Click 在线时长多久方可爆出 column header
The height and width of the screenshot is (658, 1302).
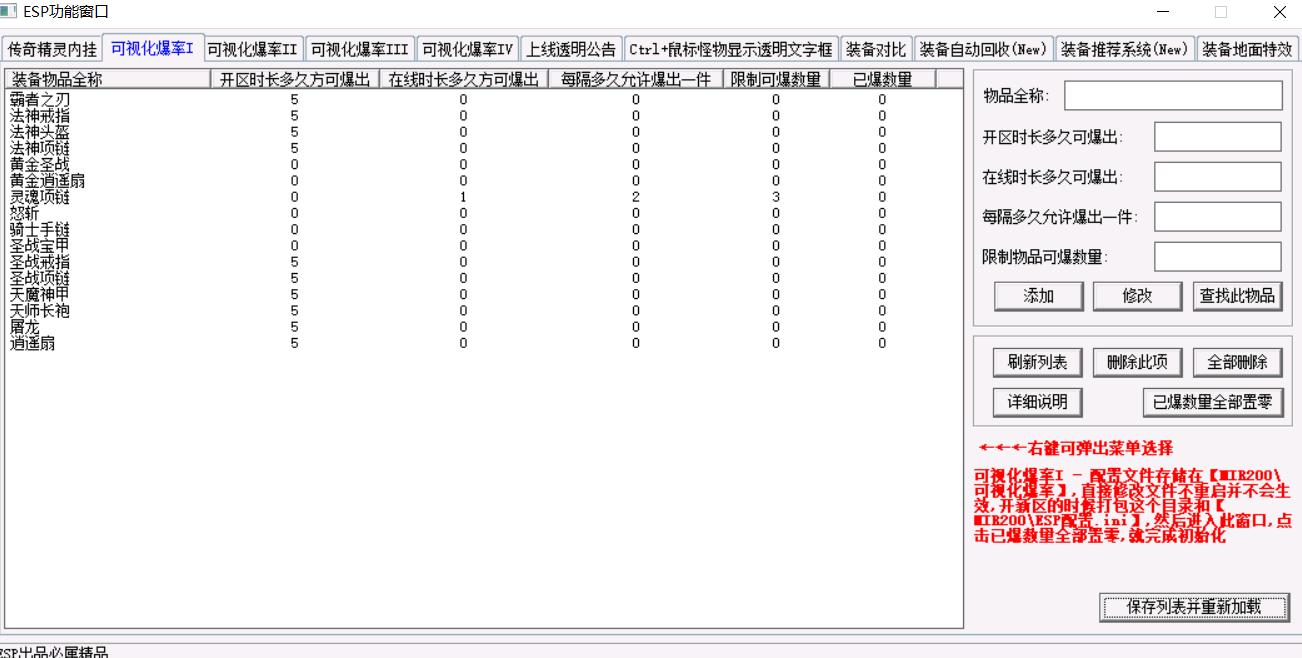click(463, 79)
